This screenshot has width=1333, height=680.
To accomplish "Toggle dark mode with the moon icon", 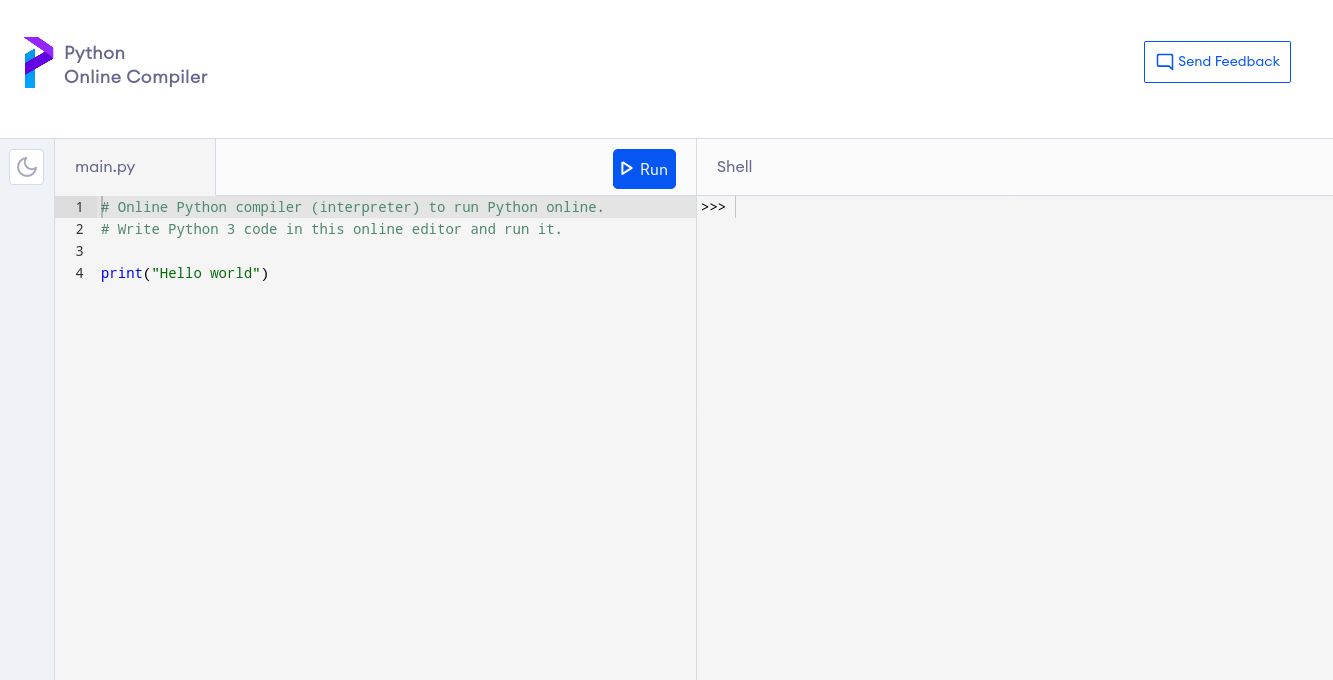I will tap(27, 167).
